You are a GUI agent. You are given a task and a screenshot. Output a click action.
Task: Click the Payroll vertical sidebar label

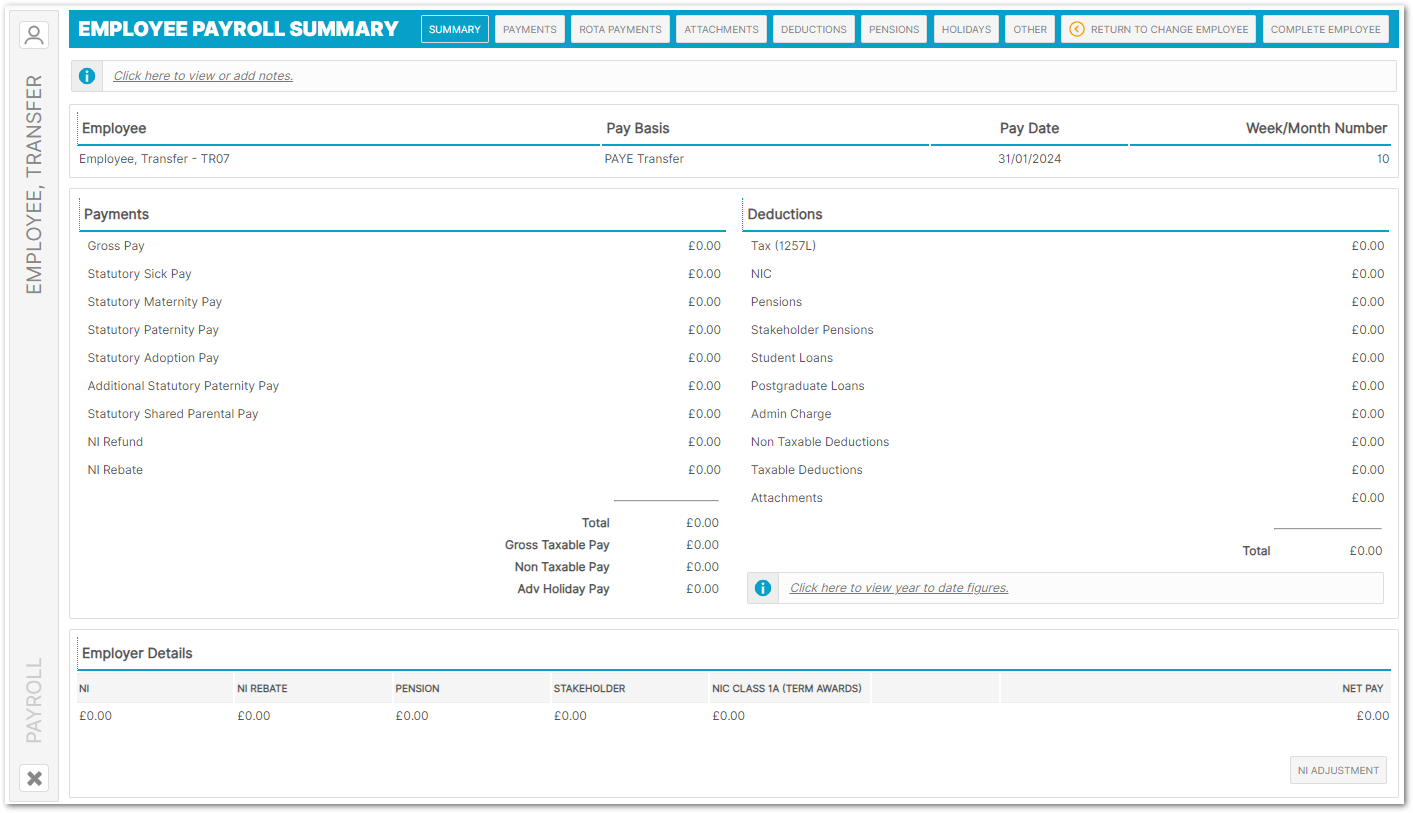34,700
